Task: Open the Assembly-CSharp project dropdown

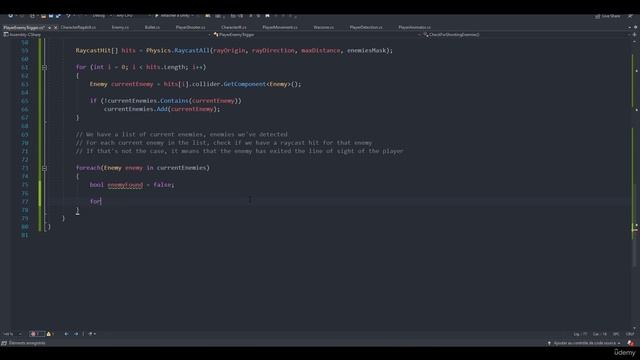Action: (x=108, y=35)
